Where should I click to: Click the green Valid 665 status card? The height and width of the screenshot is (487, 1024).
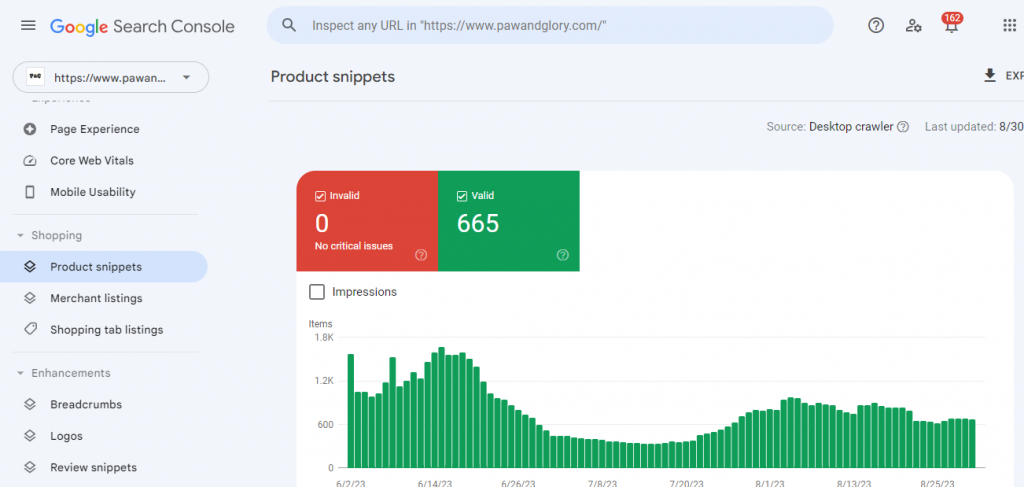509,221
